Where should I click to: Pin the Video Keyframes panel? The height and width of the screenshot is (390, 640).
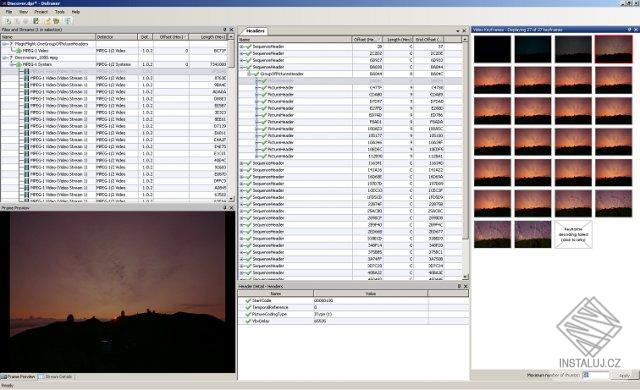coord(629,30)
